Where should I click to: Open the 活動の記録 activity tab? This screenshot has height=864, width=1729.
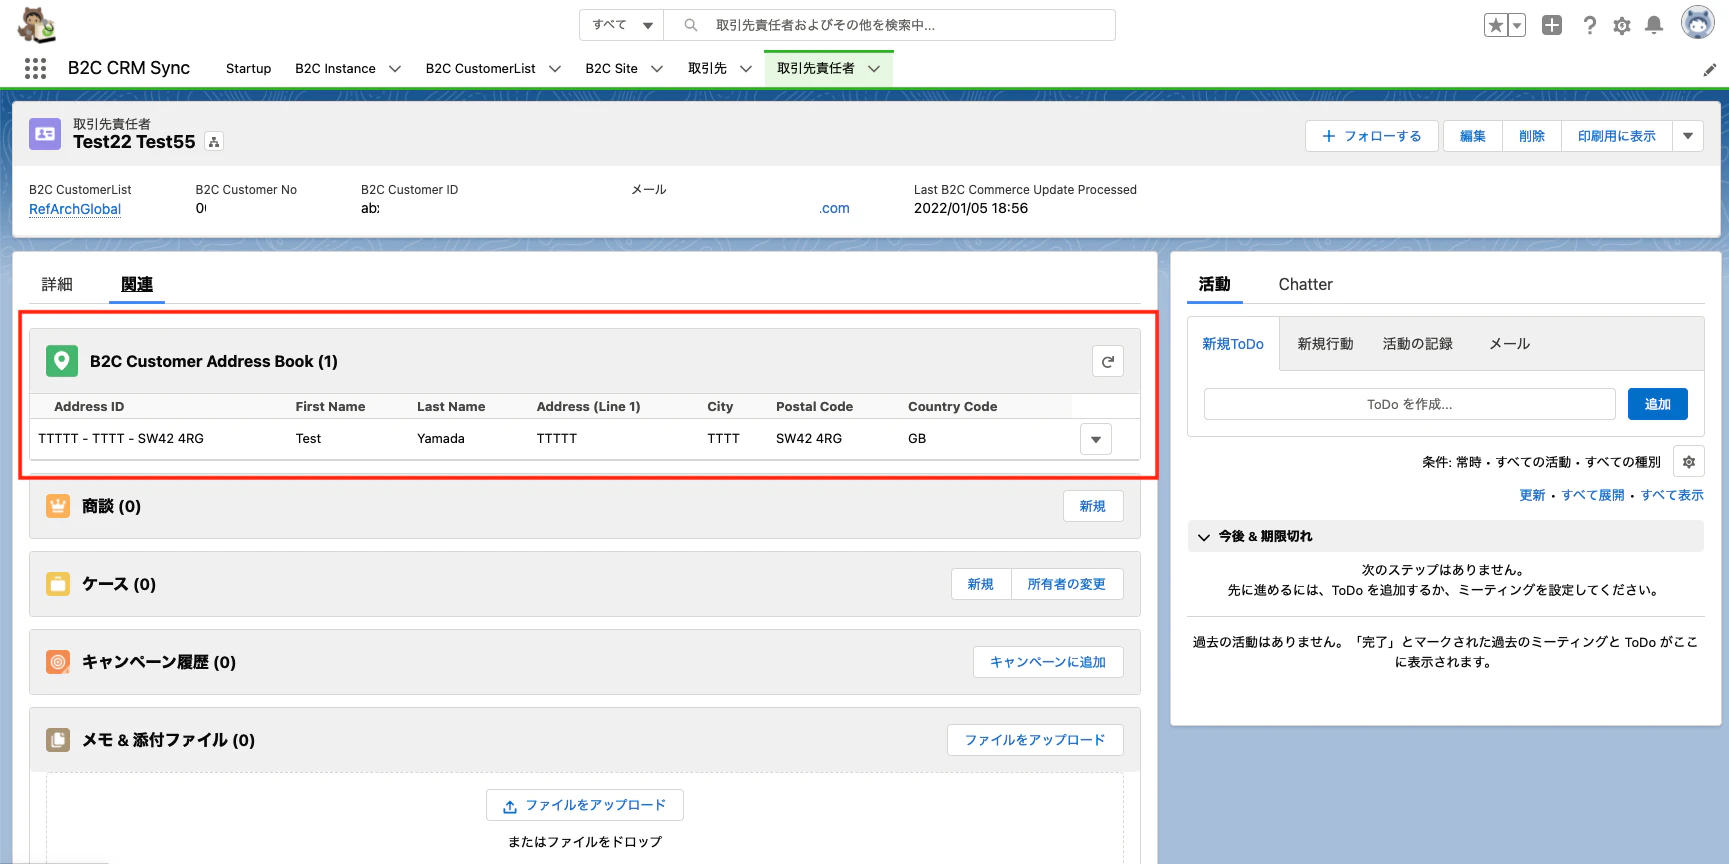[x=1417, y=344]
